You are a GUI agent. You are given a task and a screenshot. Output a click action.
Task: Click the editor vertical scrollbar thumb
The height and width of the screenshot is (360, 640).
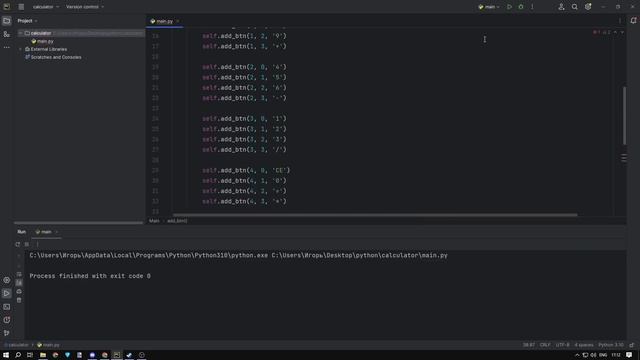click(624, 116)
